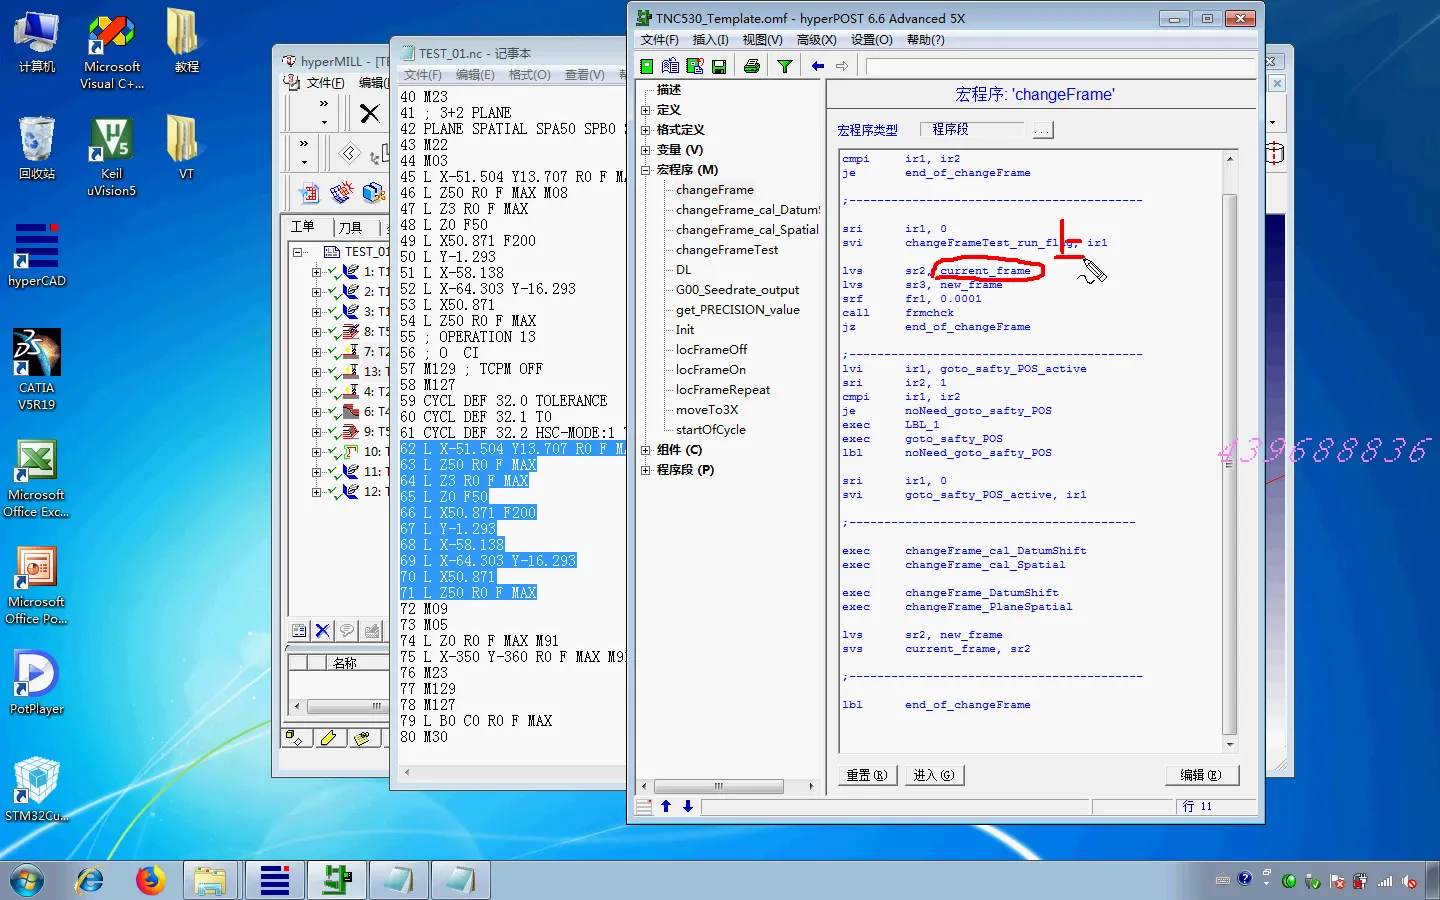Screen dimensions: 1440x900
Task: Click the green funnel filter icon
Action: coord(785,66)
